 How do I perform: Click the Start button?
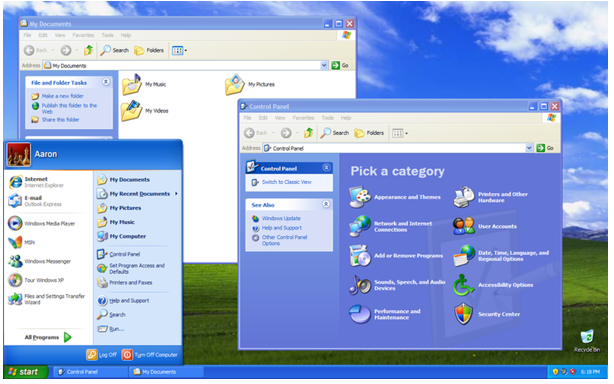point(25,372)
